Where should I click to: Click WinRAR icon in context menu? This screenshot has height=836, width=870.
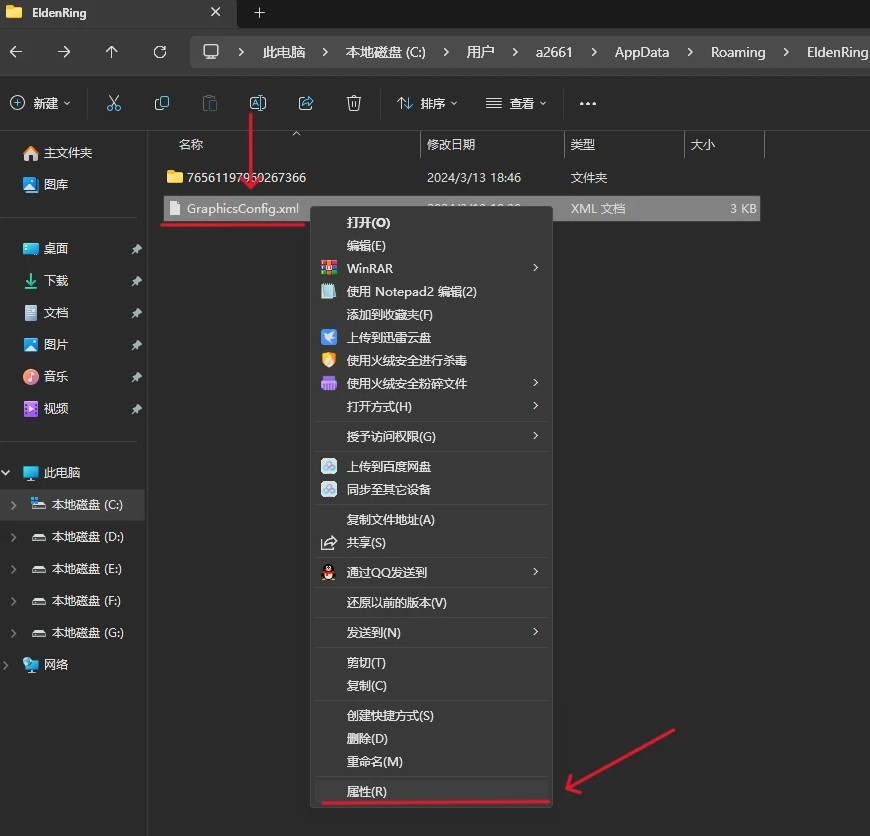328,268
